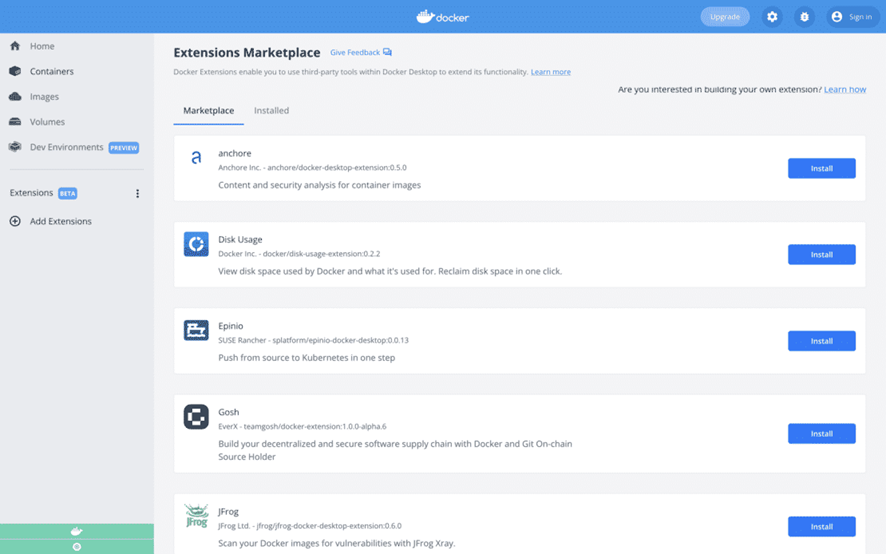
Task: Click 'splatform/epinio-docker-desktop:0.0.13' text
Action: point(341,340)
